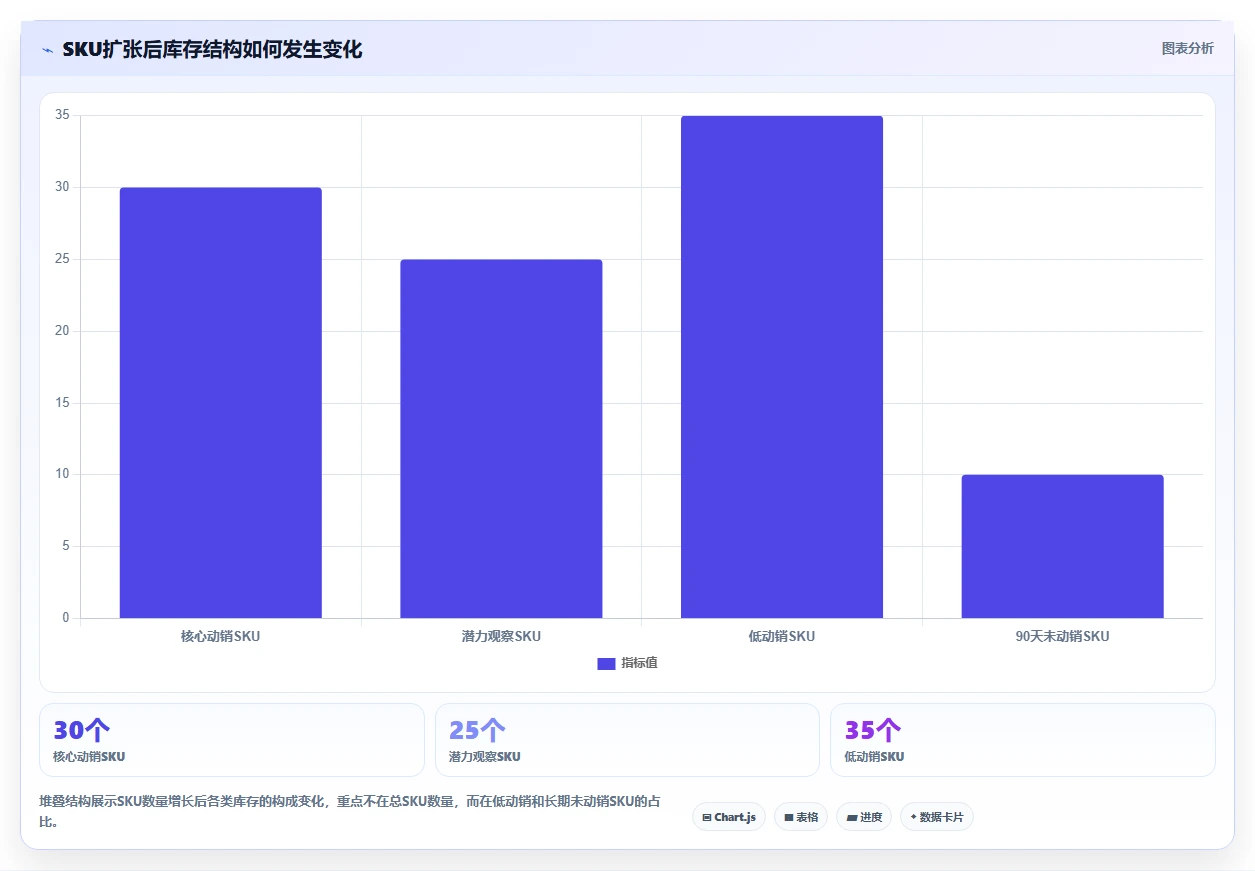1255x871 pixels.
Task: Click the 35个 data card
Action: (1023, 740)
